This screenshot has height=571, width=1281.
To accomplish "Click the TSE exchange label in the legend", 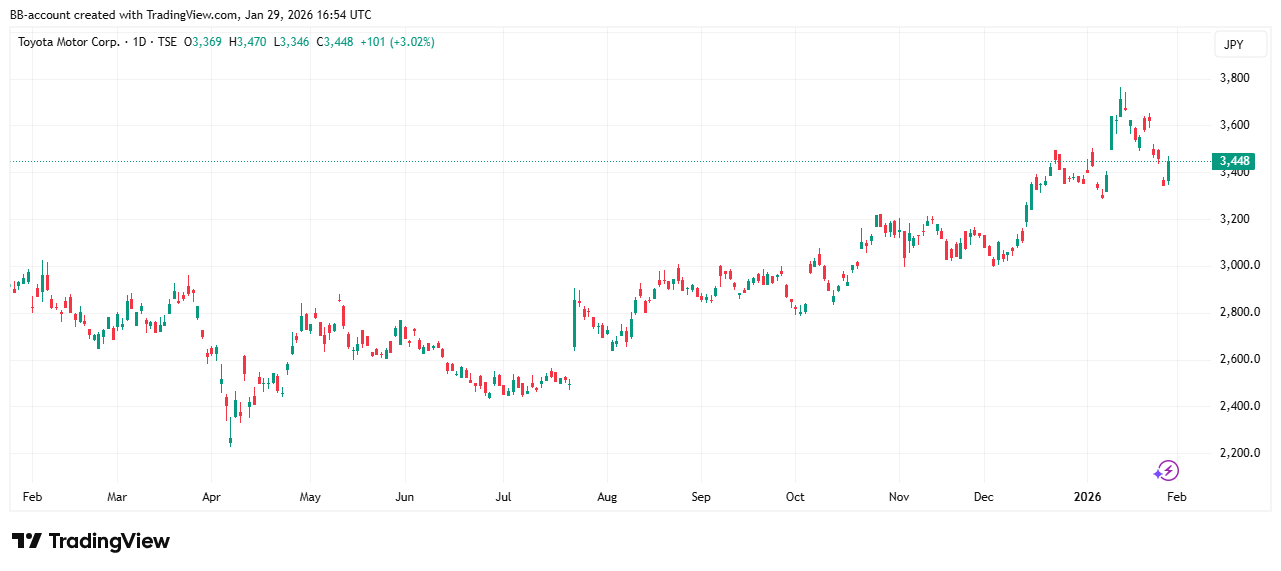I will click(x=167, y=42).
